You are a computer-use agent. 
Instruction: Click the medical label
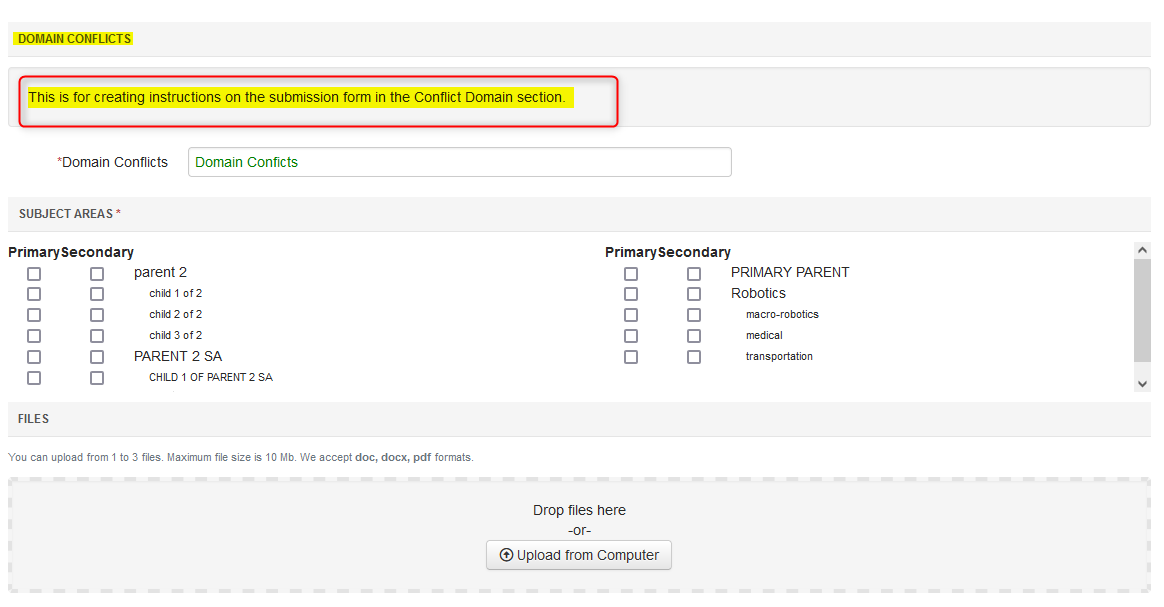pos(765,335)
